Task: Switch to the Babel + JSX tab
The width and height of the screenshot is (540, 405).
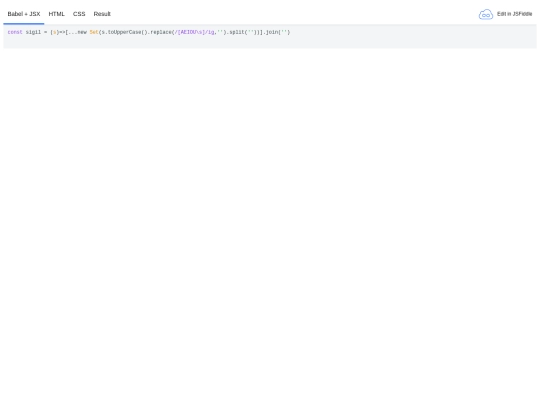Action: [24, 14]
